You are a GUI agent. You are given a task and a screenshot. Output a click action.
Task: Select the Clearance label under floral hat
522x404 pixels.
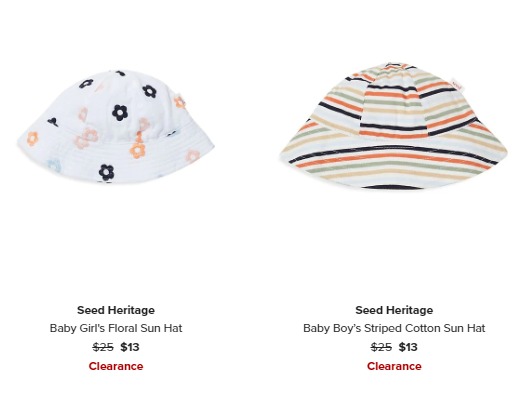(116, 366)
